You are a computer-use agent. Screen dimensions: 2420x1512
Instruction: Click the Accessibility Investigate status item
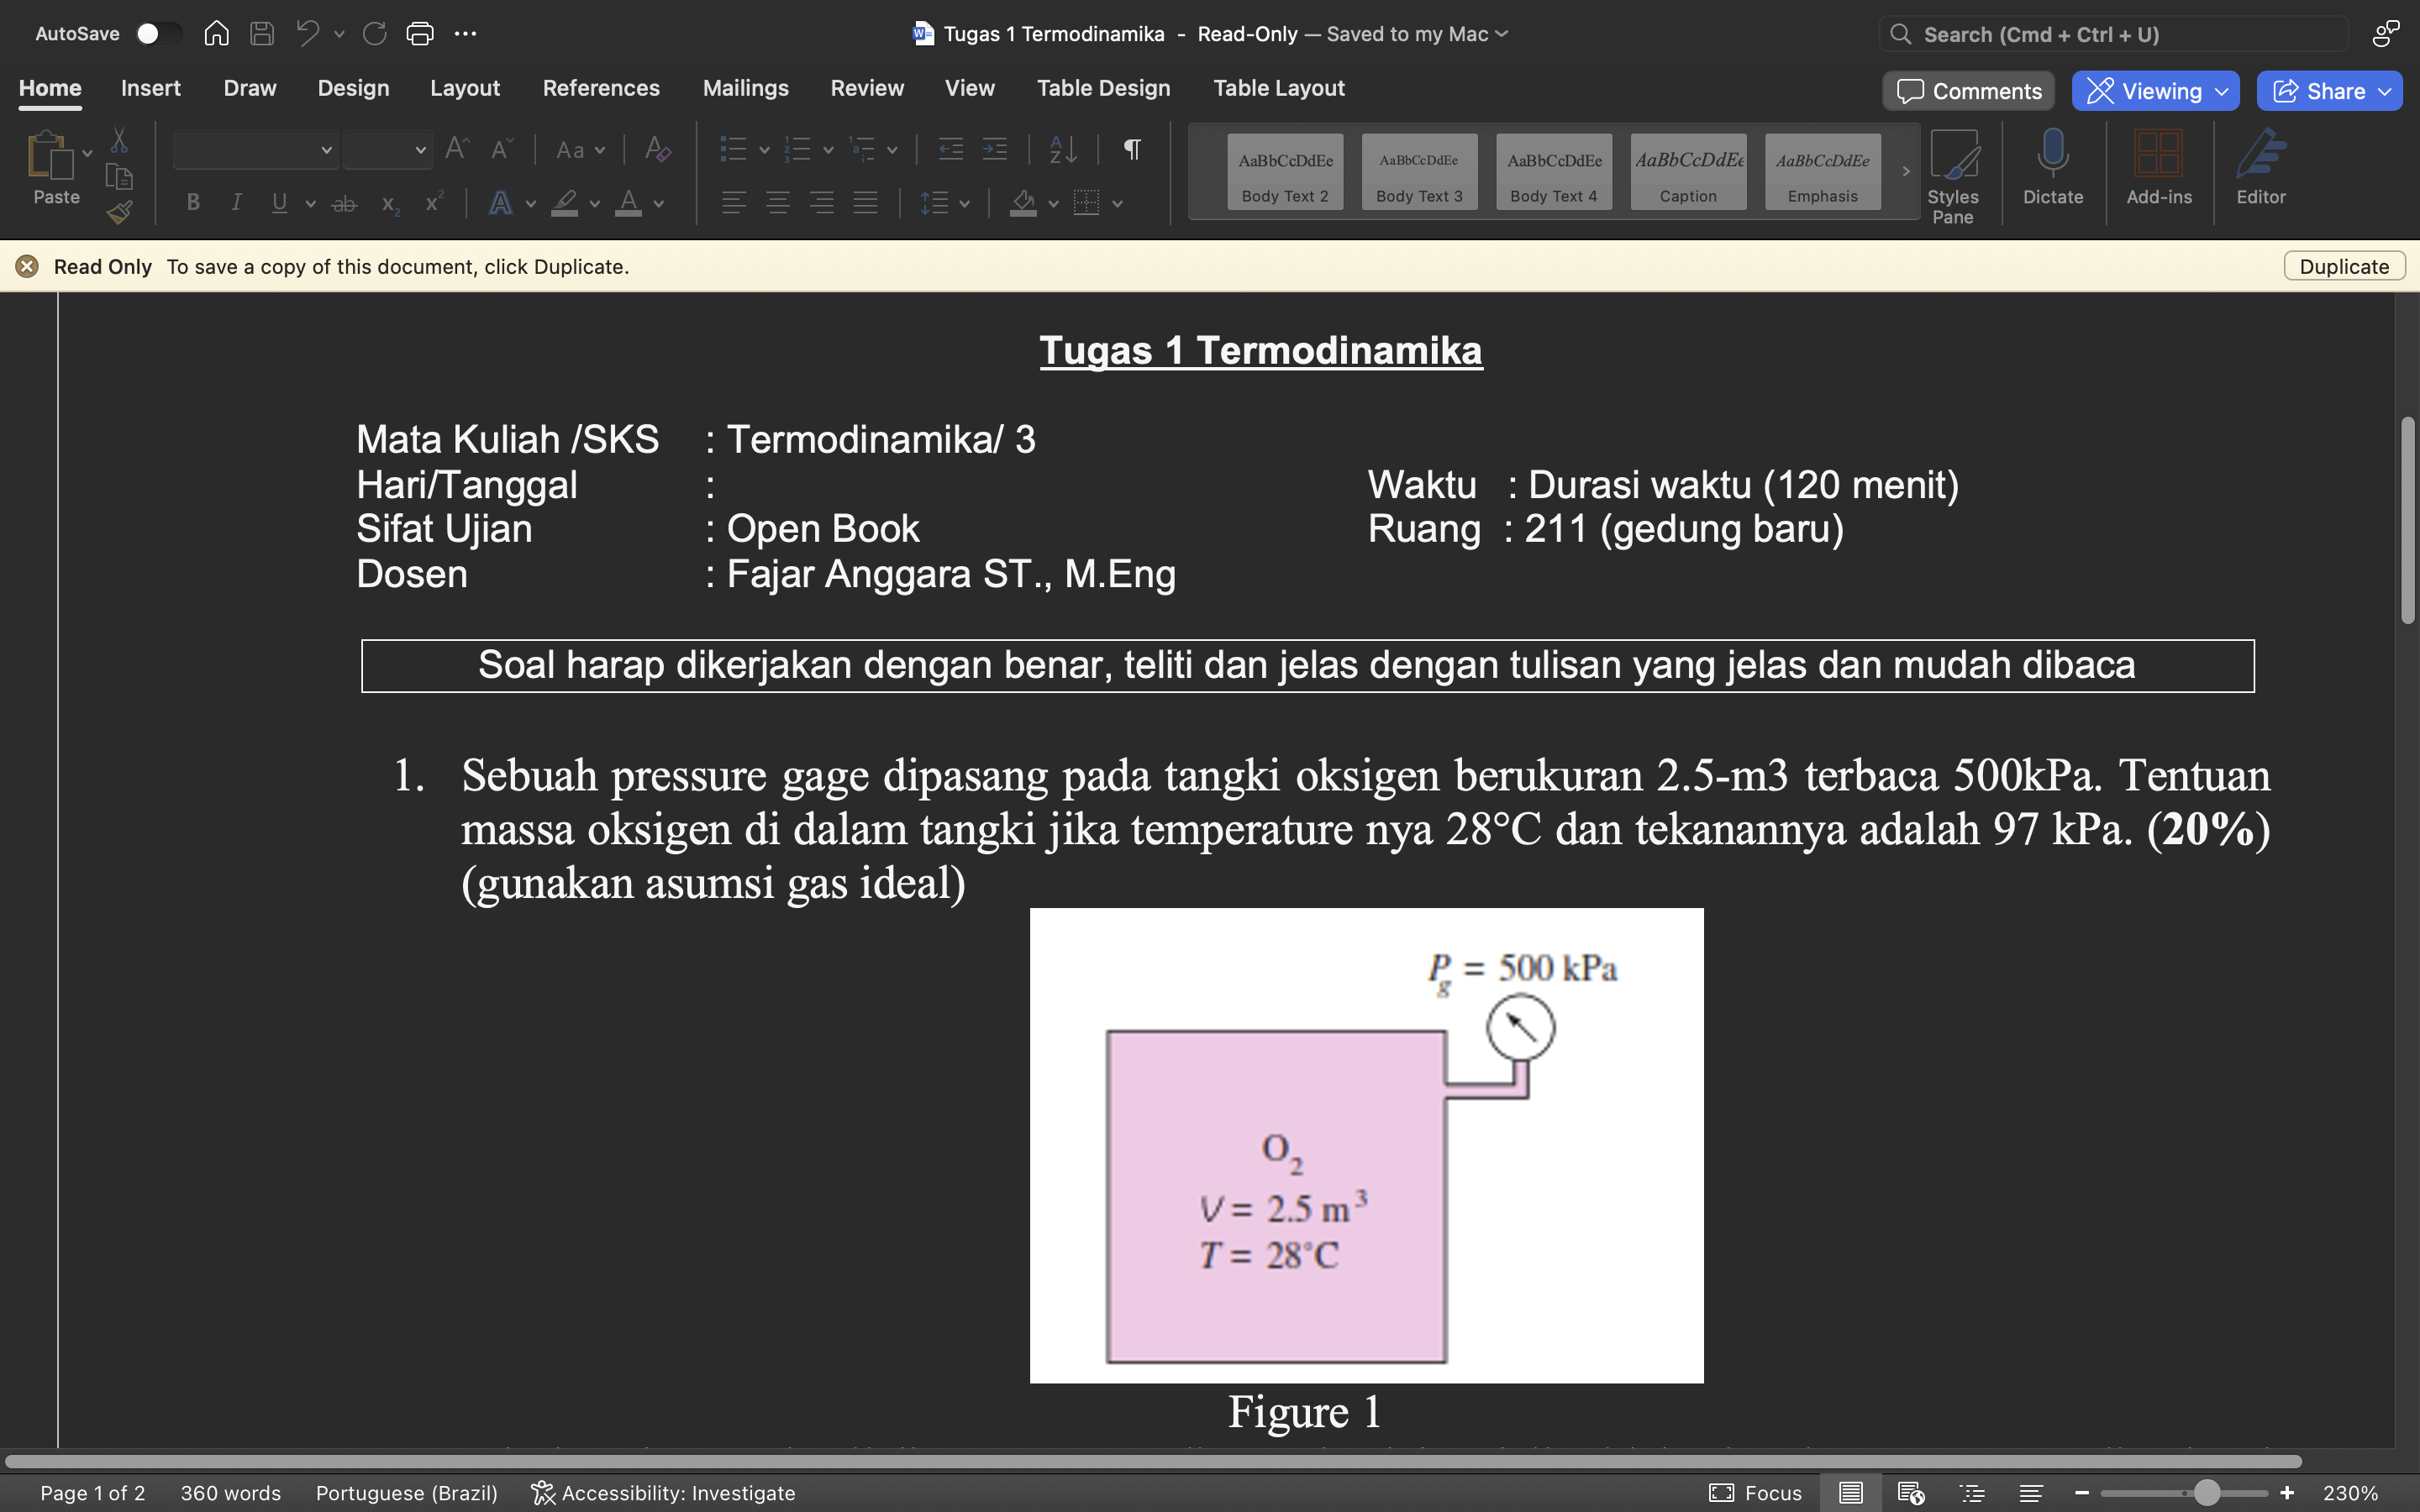tap(663, 1492)
